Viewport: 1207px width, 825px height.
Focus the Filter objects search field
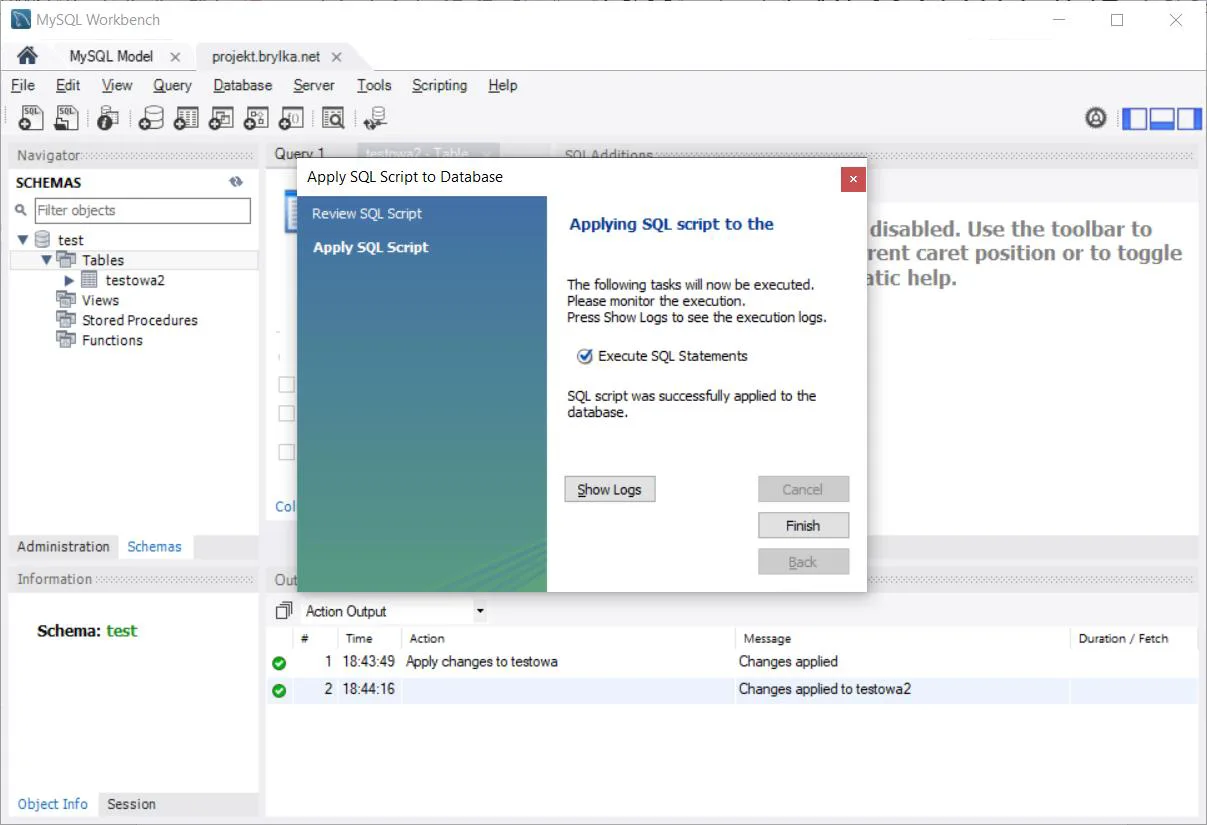[x=142, y=210]
